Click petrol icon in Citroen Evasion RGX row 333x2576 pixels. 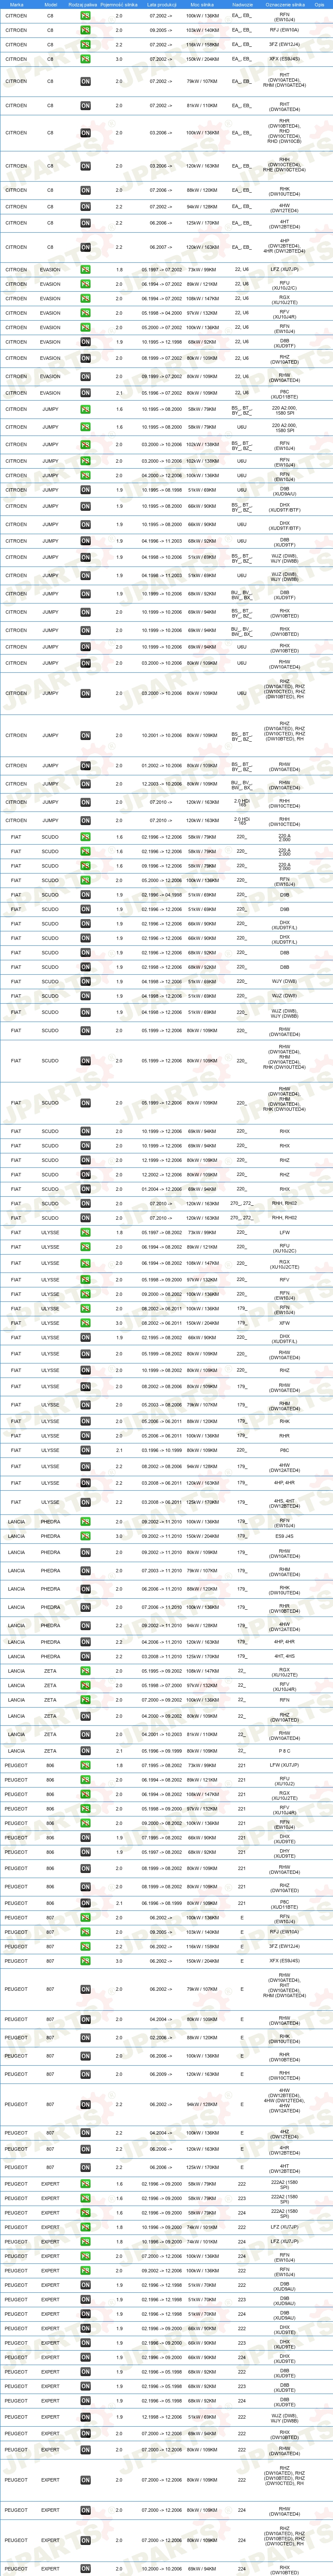pos(85,298)
